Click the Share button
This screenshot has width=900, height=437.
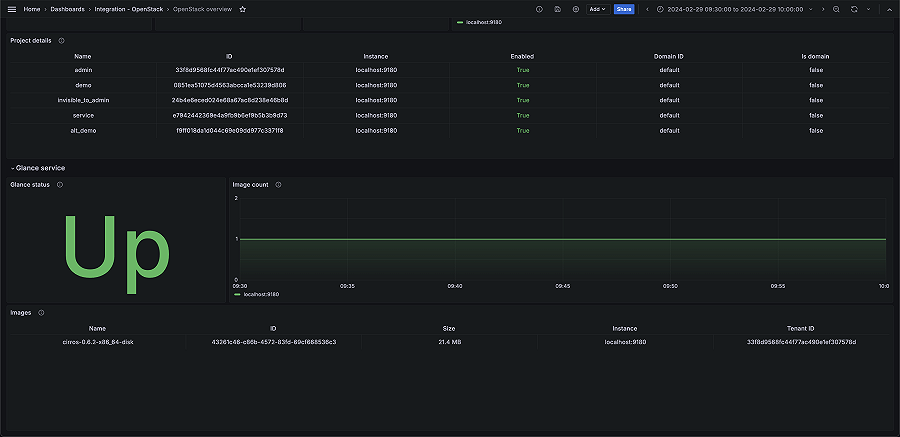(x=624, y=9)
